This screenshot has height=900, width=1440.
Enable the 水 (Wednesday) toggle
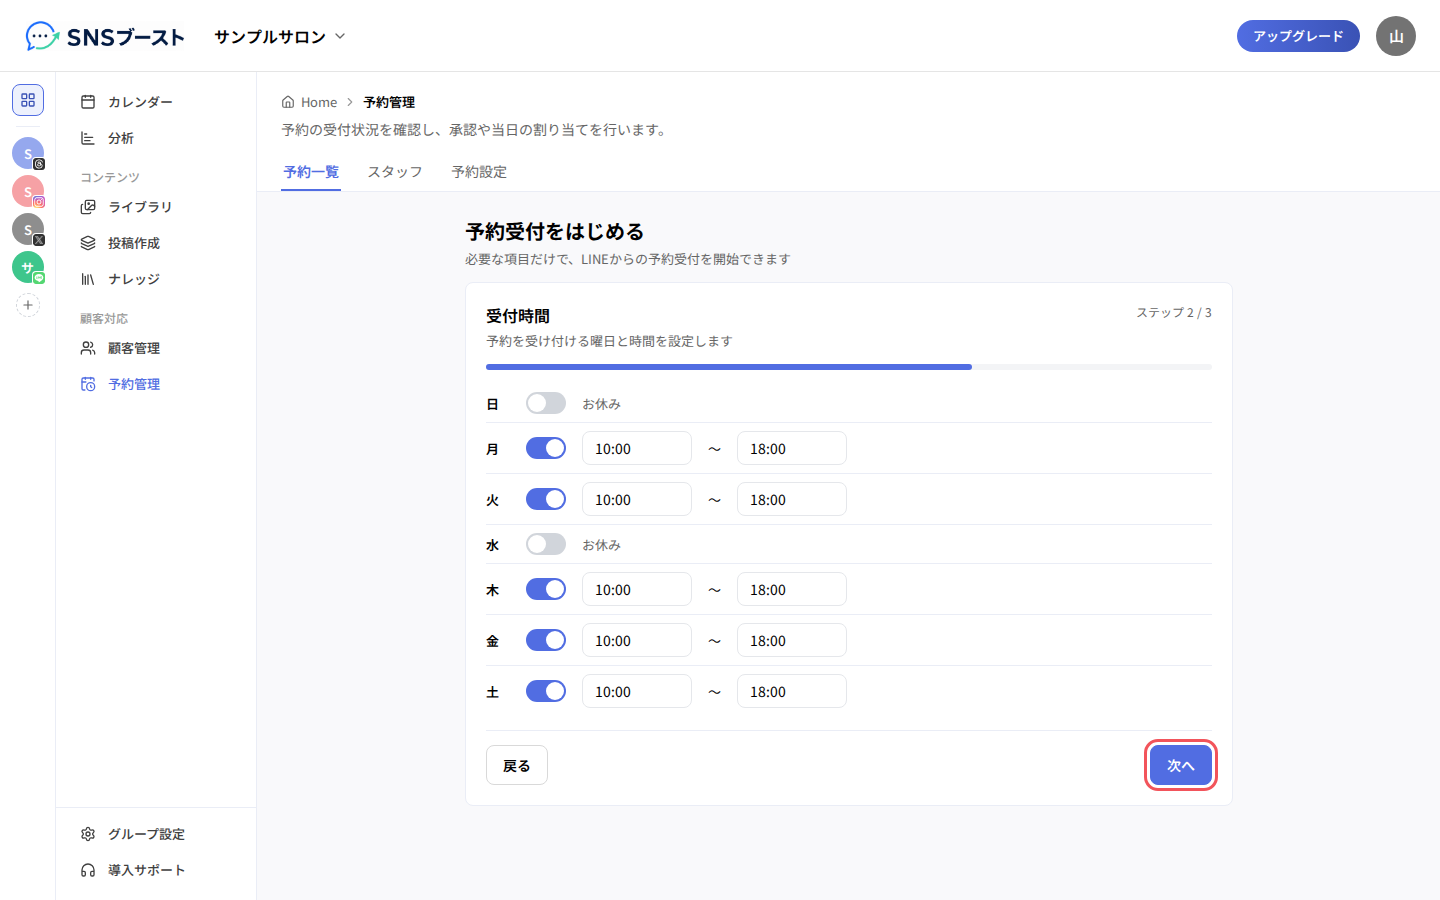pos(546,544)
